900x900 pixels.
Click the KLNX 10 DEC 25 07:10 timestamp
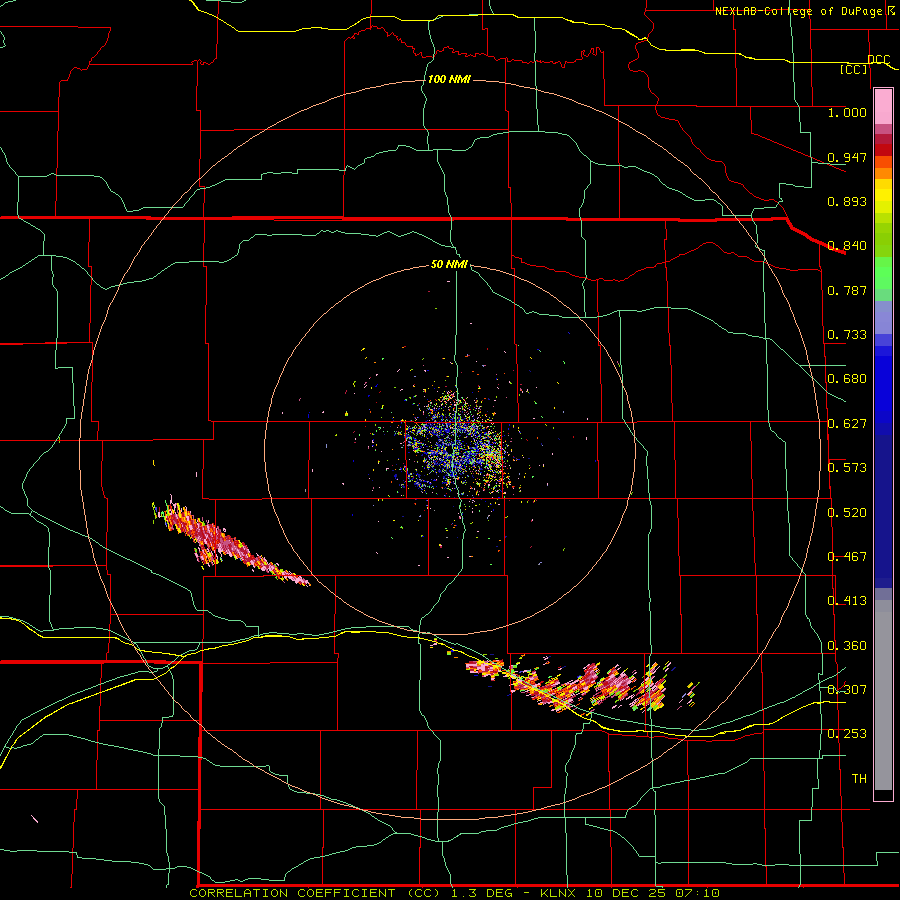(630, 893)
